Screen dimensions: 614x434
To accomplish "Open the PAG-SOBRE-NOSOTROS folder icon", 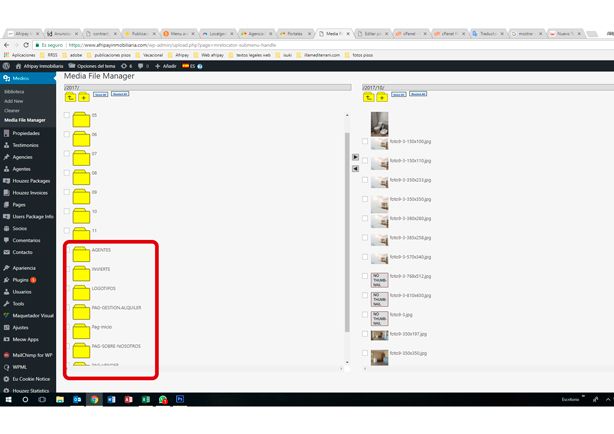I will (81, 350).
